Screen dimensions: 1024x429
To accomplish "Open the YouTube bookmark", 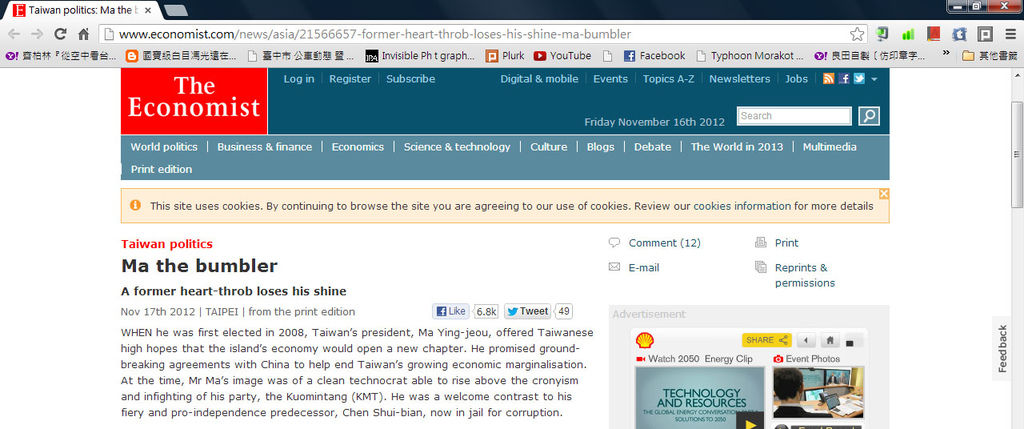I will (562, 56).
